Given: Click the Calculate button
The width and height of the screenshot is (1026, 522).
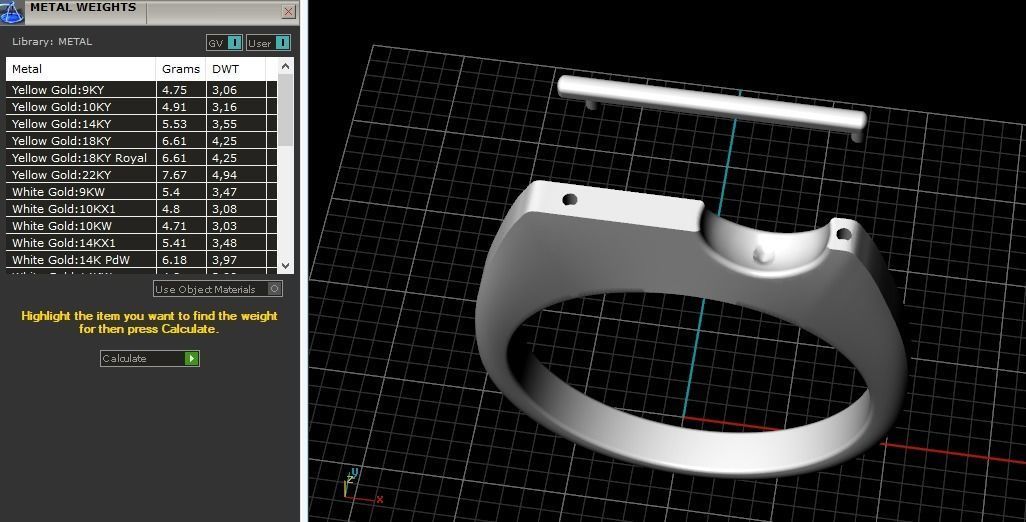Looking at the screenshot, I should tap(150, 358).
